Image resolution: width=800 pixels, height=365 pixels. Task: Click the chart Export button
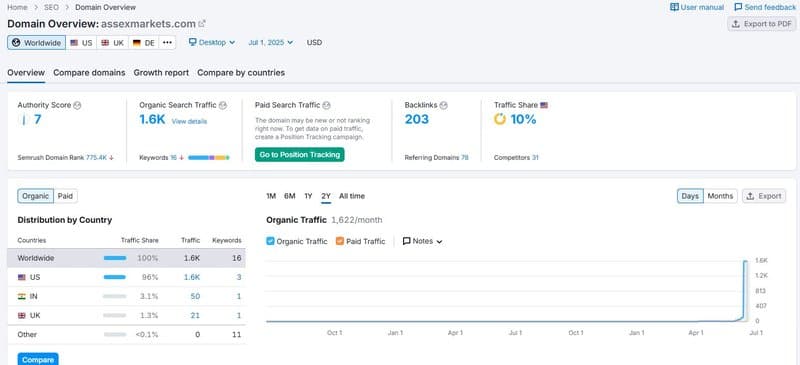tap(764, 196)
